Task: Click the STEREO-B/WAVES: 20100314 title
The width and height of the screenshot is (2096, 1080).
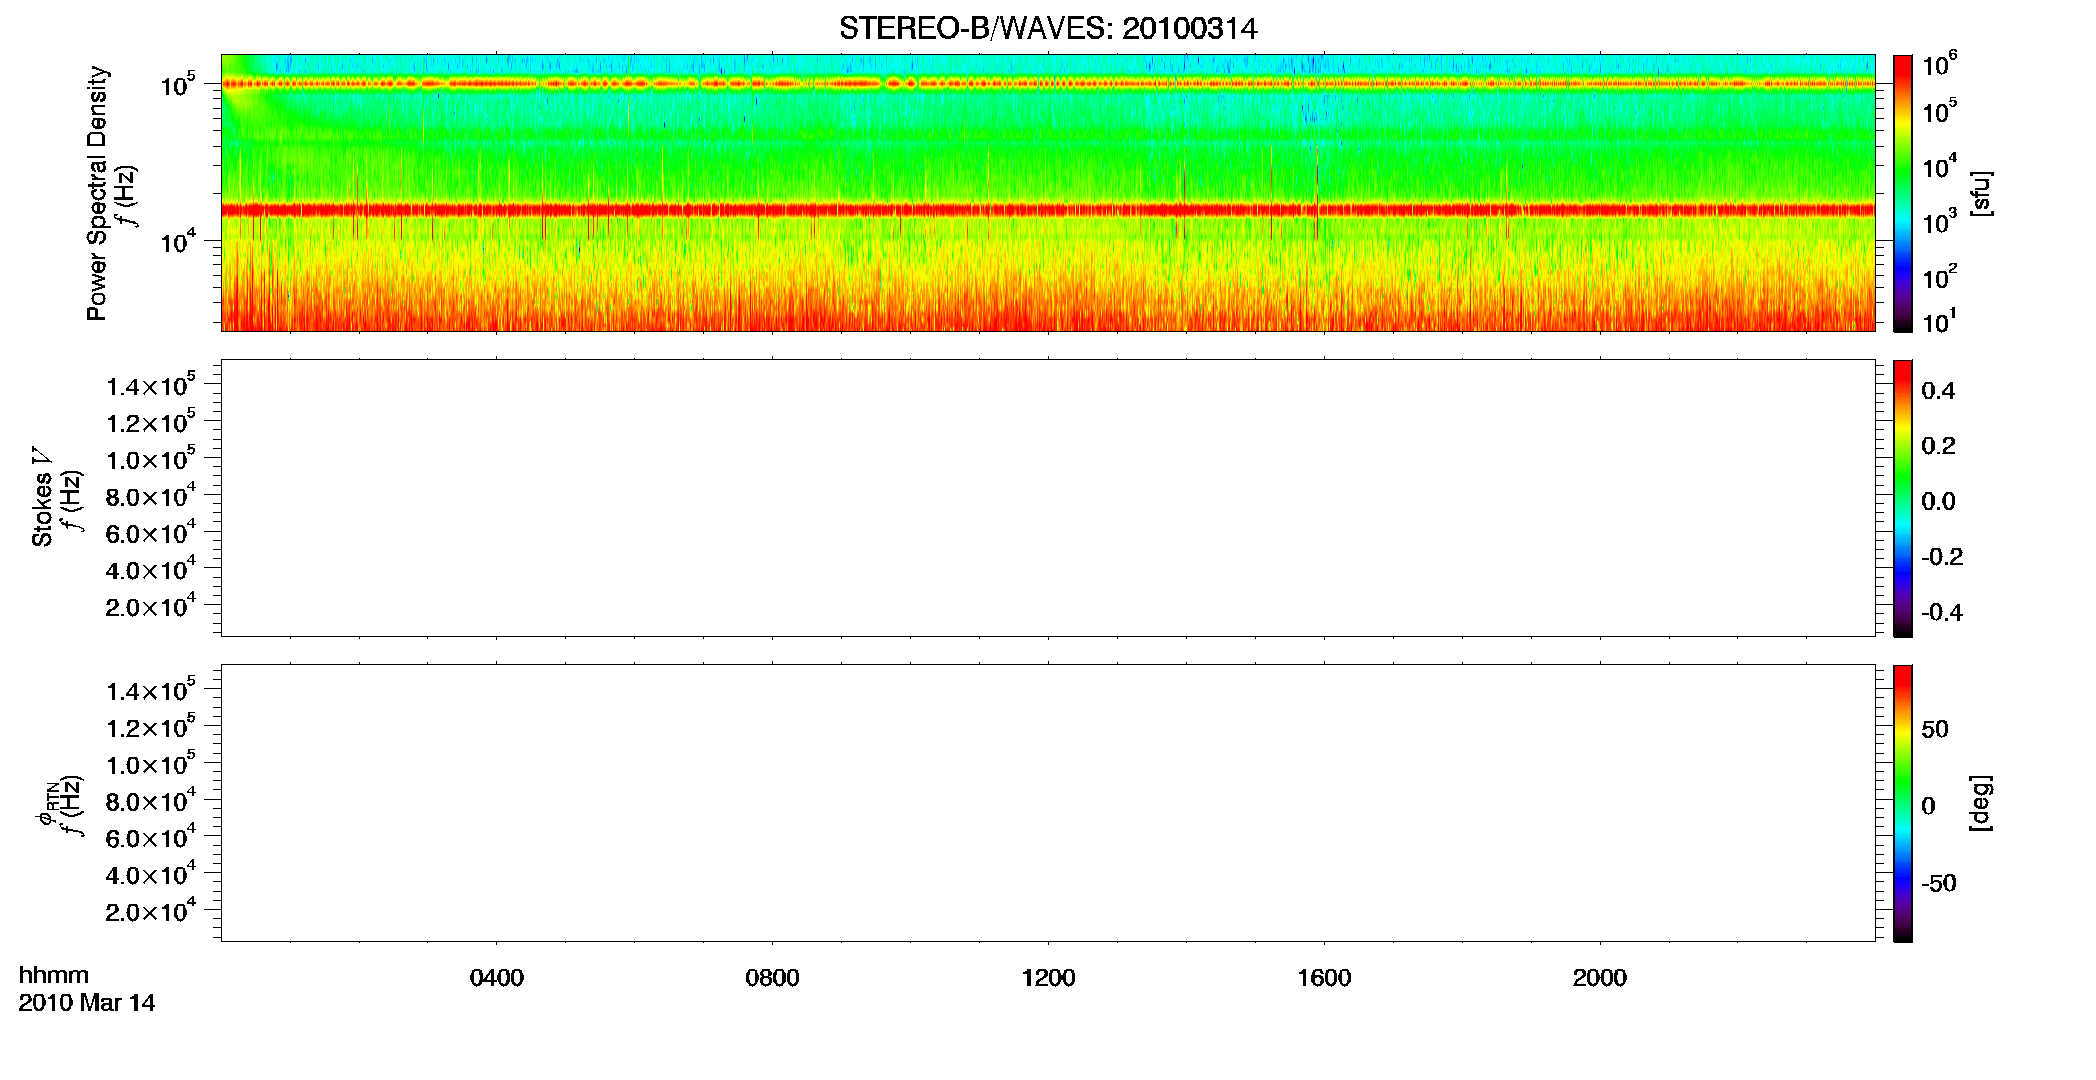Action: pos(1048,29)
